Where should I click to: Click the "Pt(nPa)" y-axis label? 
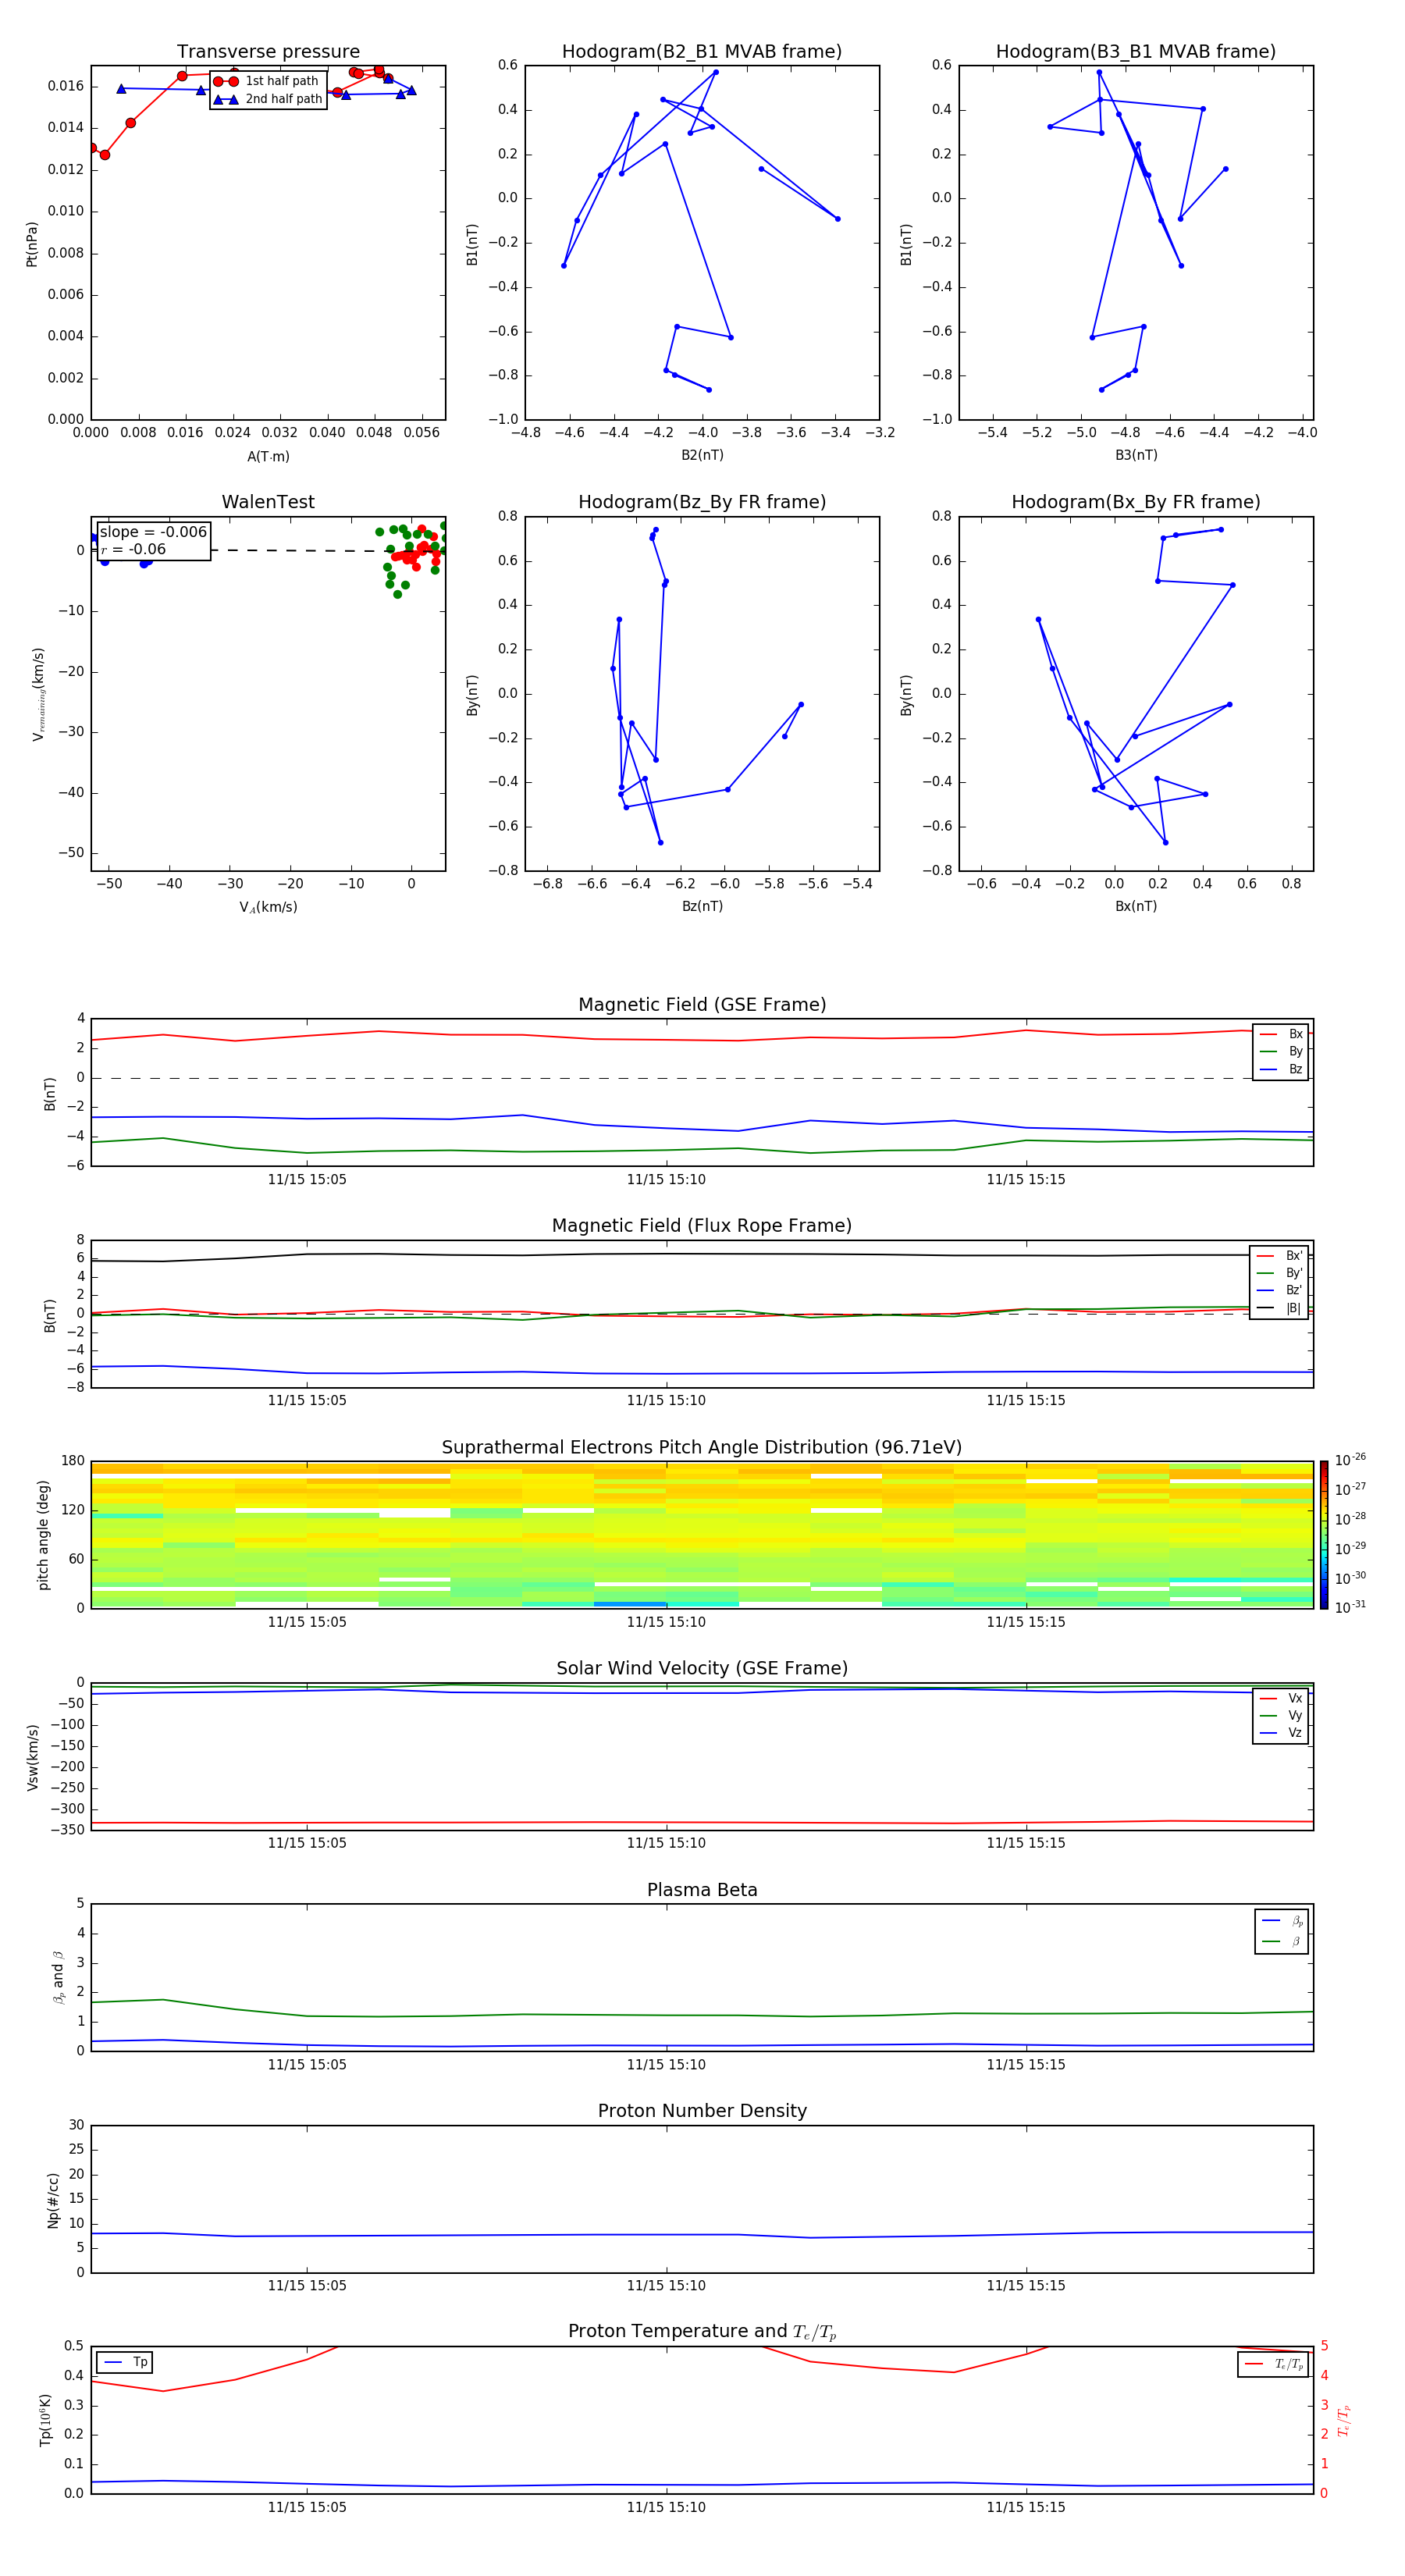coord(32,243)
